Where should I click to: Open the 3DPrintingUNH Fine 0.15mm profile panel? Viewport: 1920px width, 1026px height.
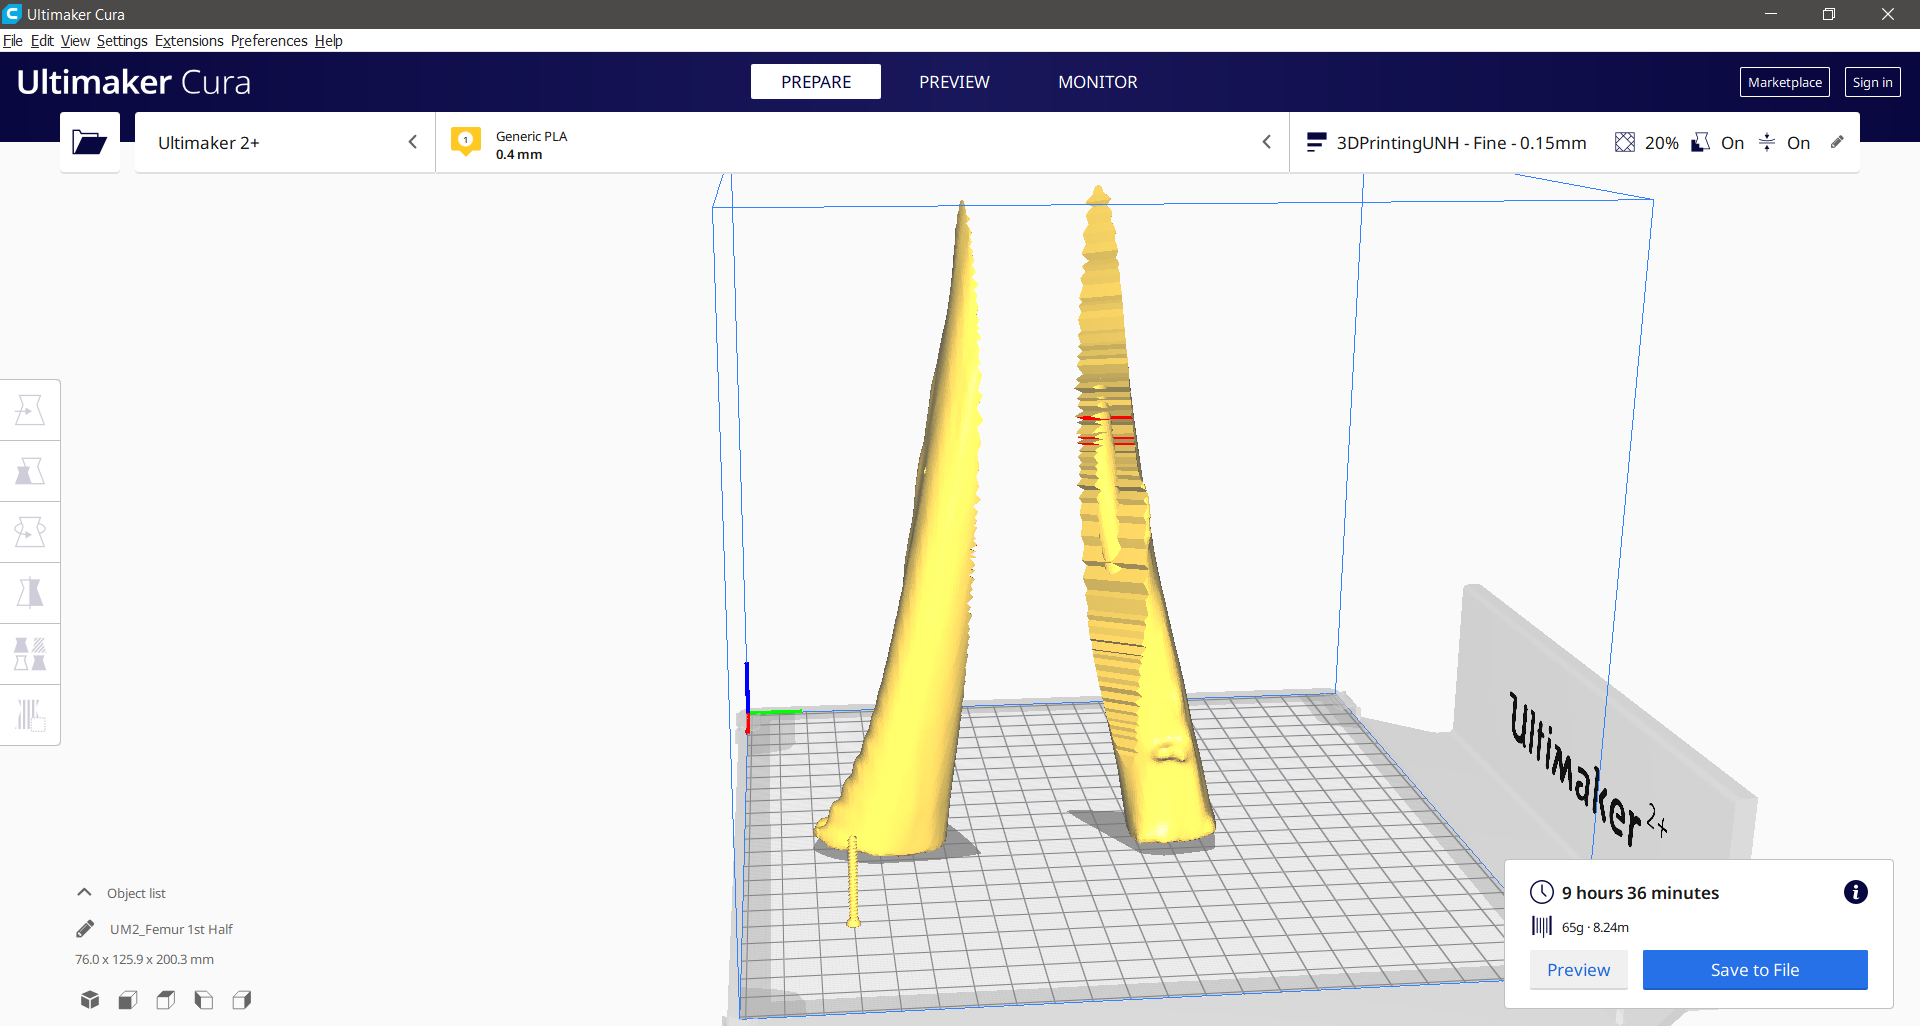(1574, 142)
